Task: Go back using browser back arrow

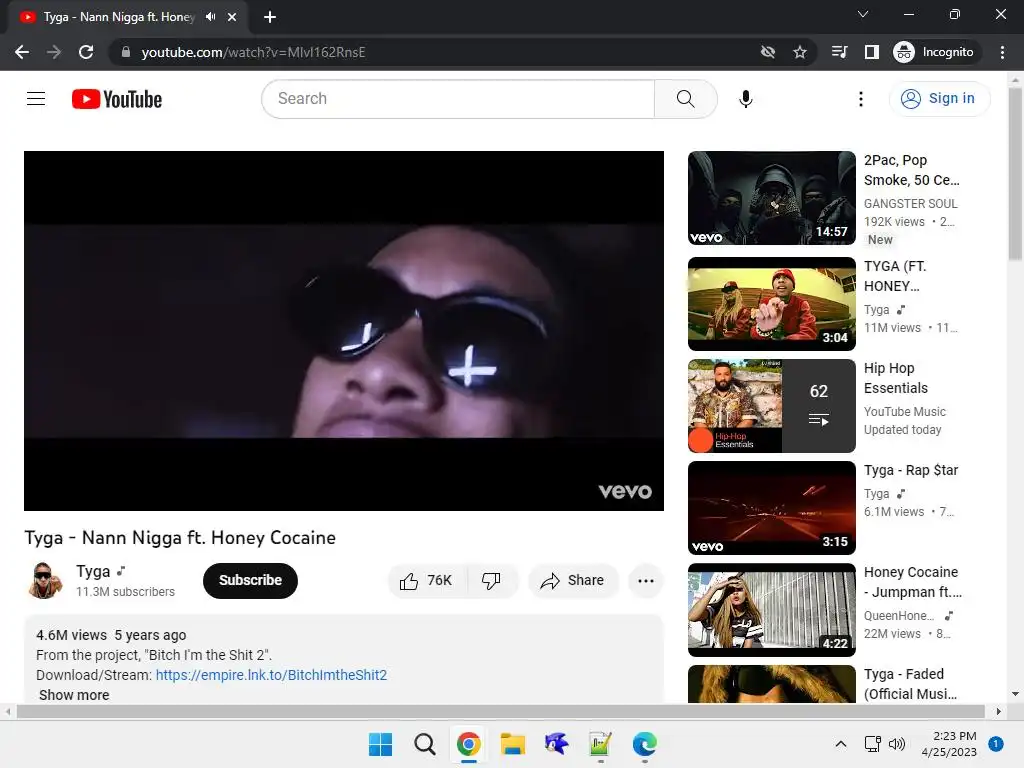Action: (22, 52)
